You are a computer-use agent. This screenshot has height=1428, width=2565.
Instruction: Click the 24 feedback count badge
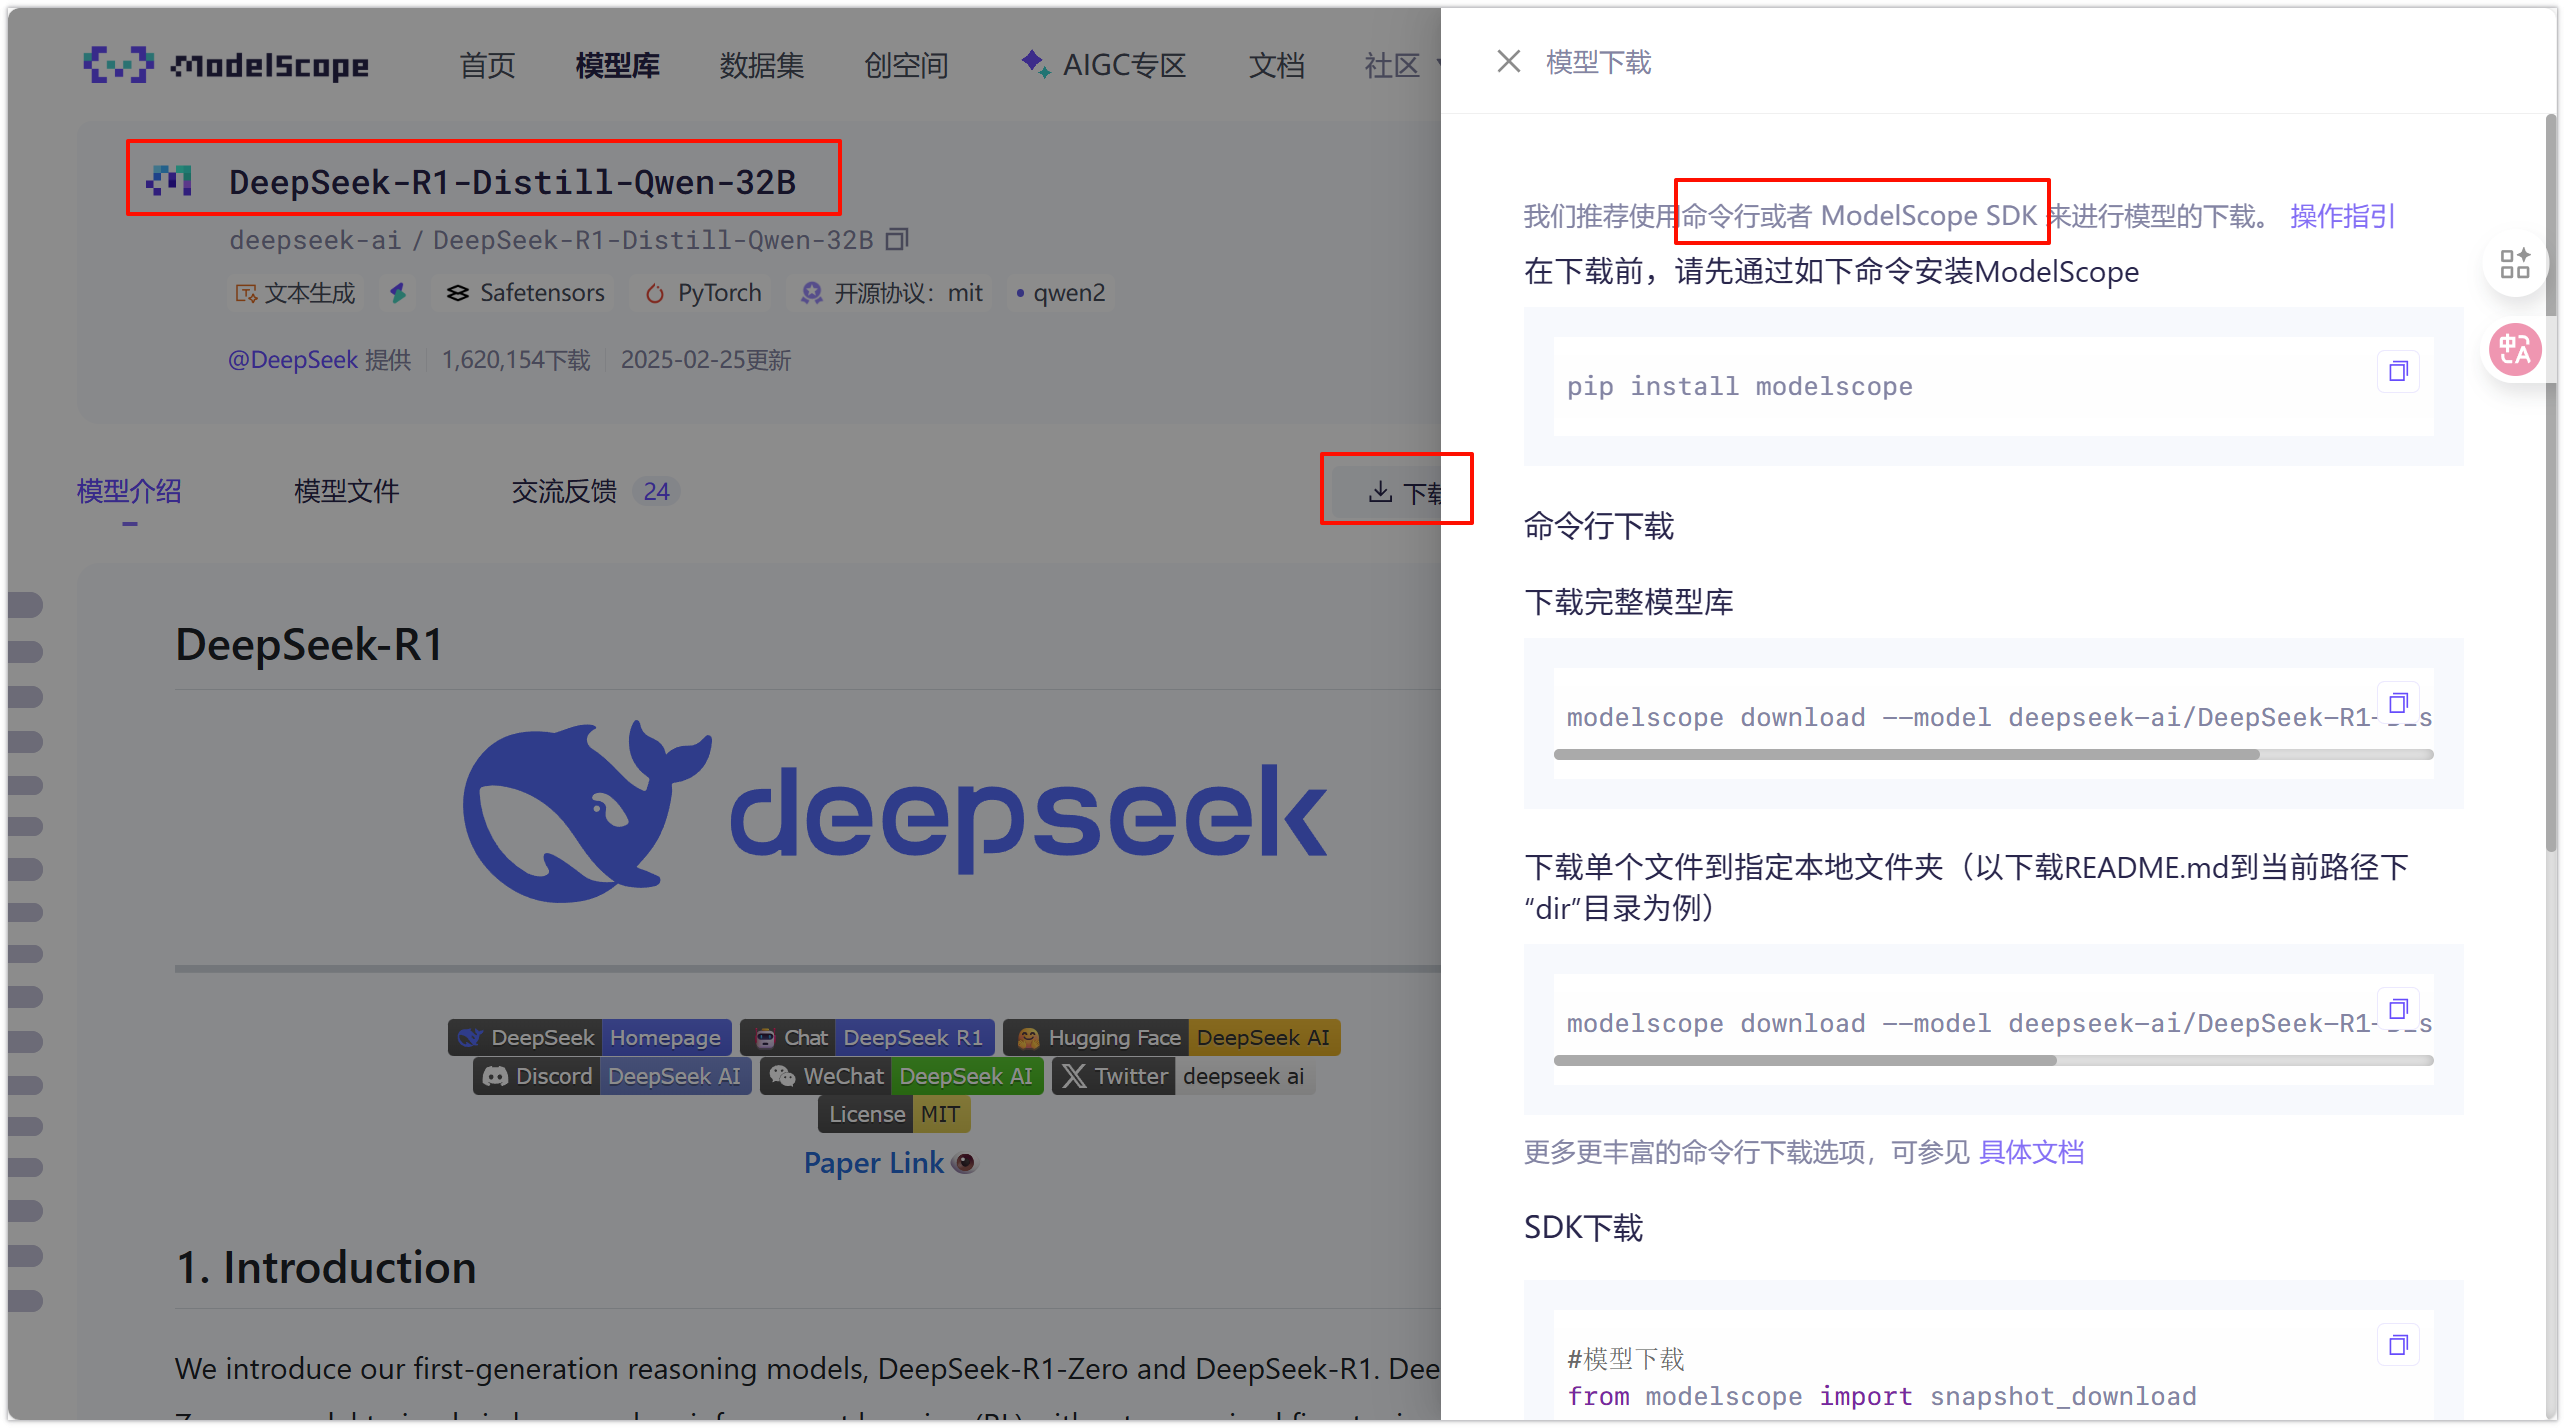[x=656, y=491]
